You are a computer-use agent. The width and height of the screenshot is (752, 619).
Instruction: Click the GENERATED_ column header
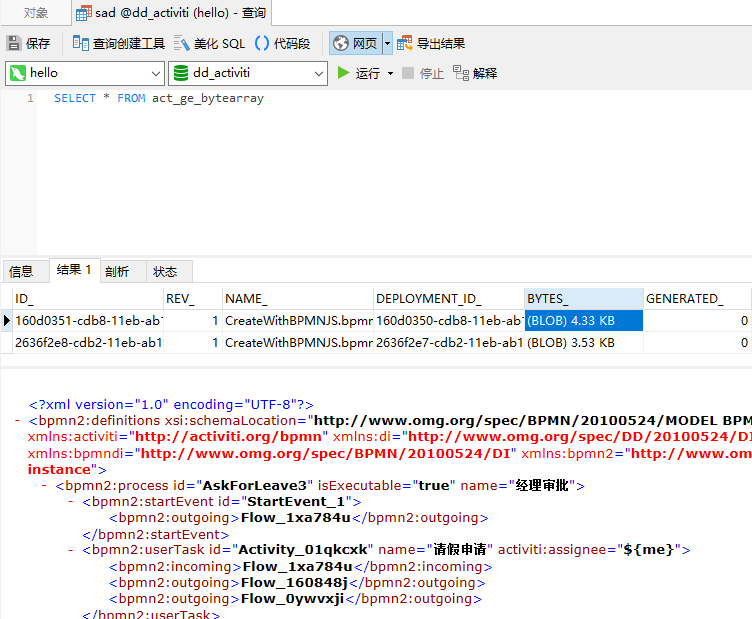tap(697, 299)
